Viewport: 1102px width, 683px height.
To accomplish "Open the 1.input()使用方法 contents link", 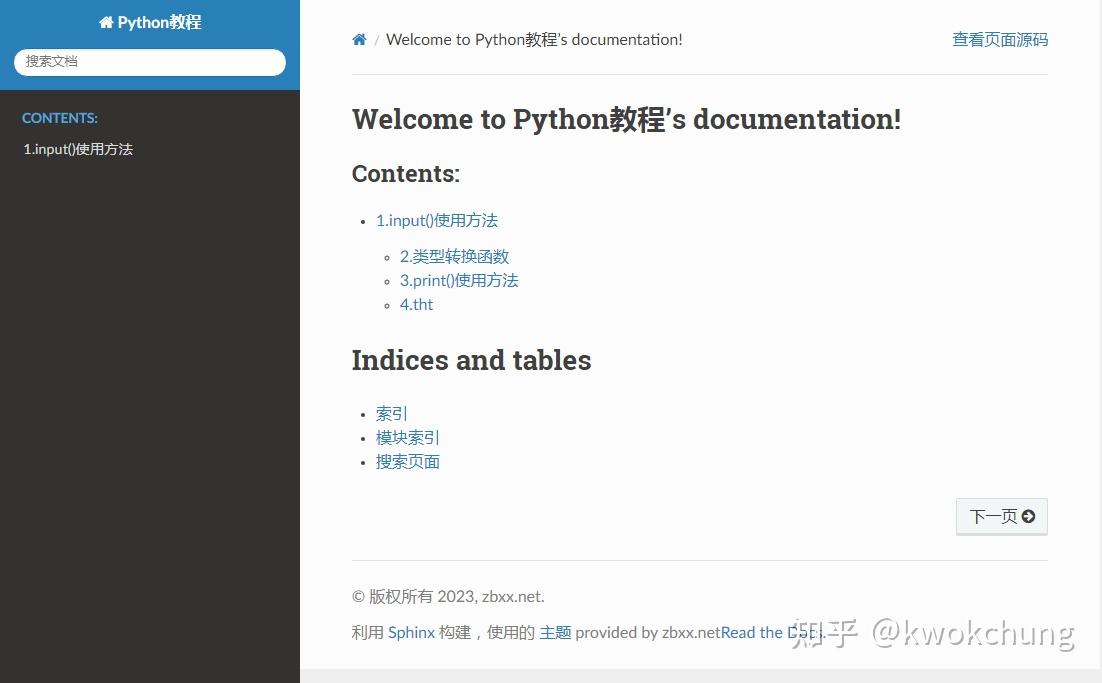I will pyautogui.click(x=437, y=220).
